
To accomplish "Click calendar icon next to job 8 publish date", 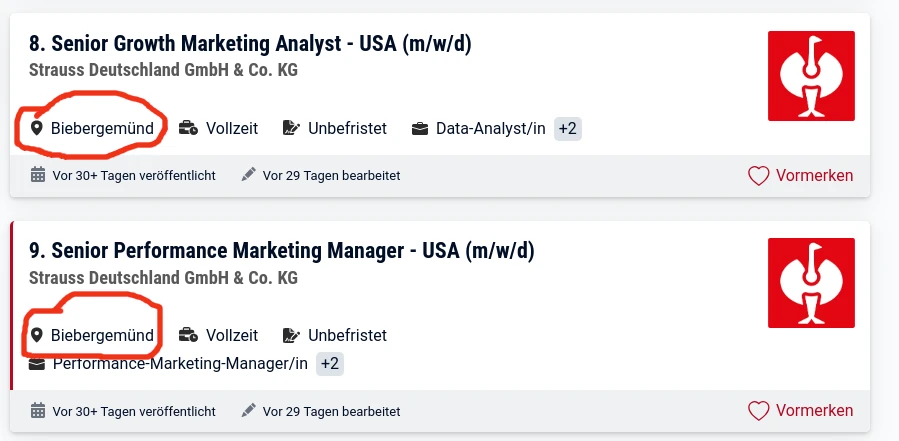I will point(38,175).
